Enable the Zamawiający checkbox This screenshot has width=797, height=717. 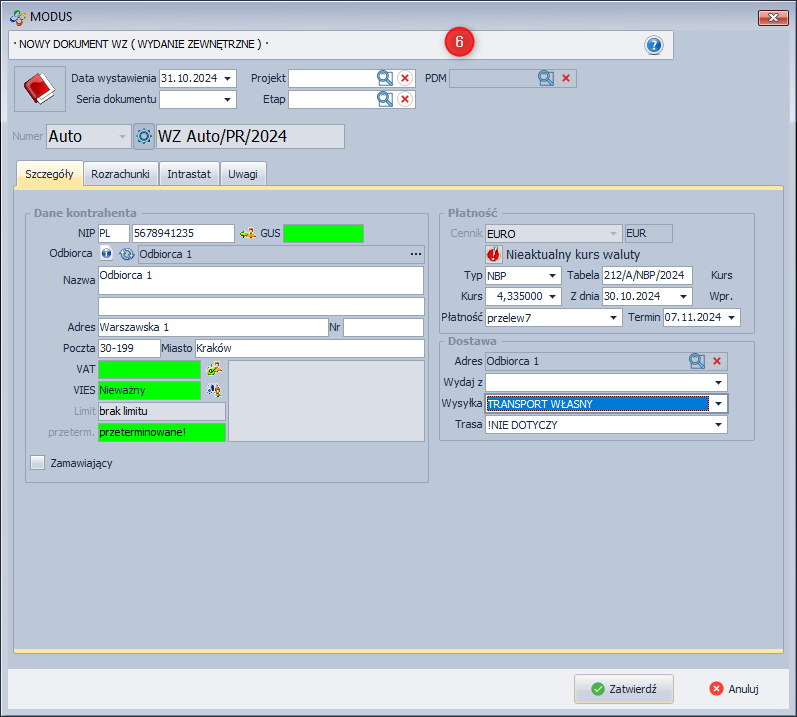[x=38, y=463]
